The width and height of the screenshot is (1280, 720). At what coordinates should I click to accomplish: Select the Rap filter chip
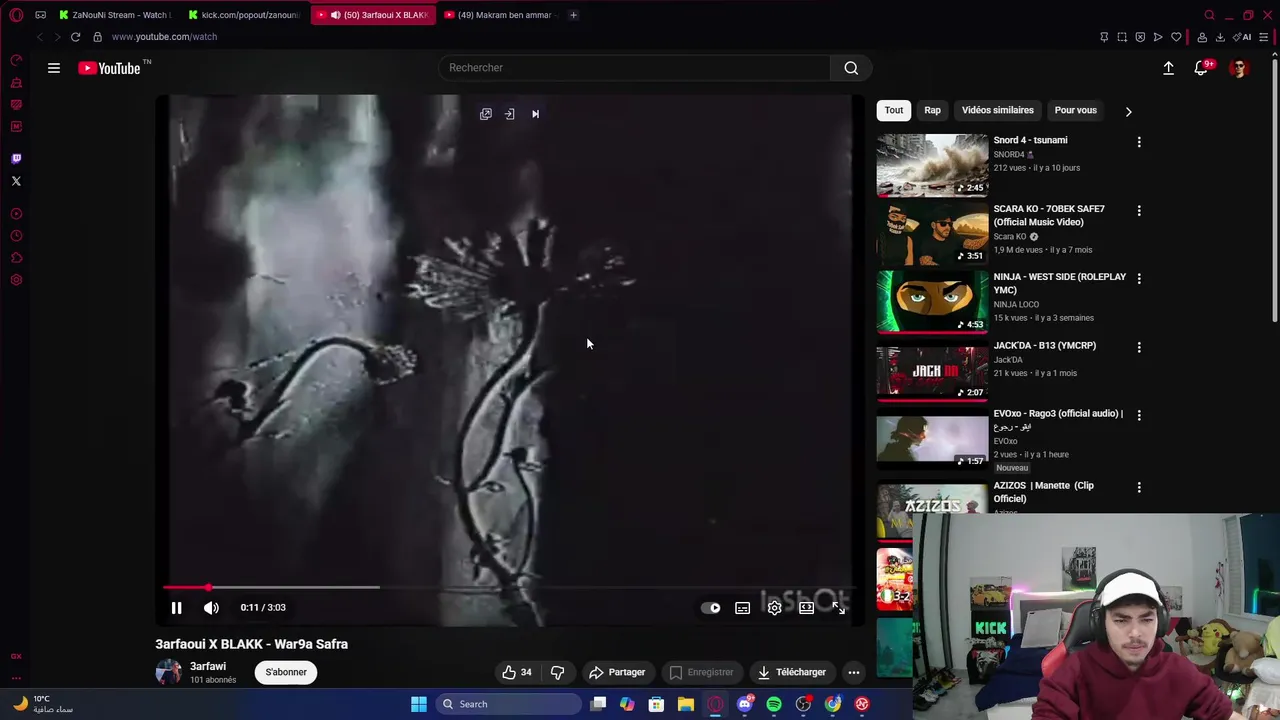932,110
